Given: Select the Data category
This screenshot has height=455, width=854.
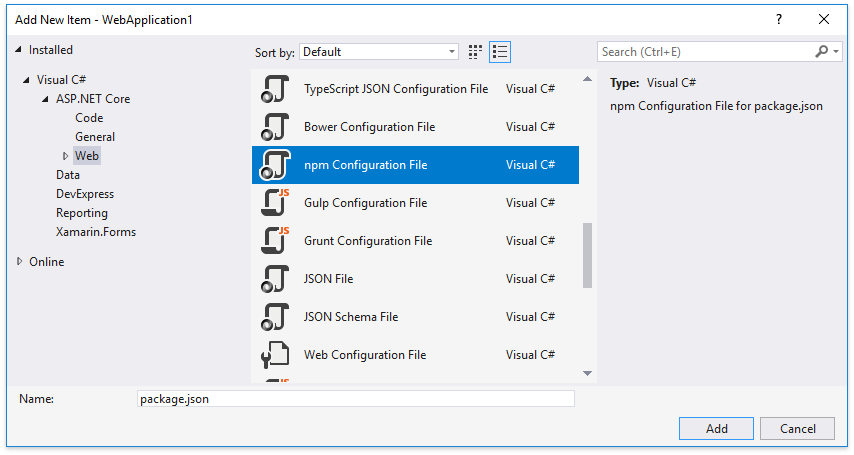Looking at the screenshot, I should tap(68, 175).
